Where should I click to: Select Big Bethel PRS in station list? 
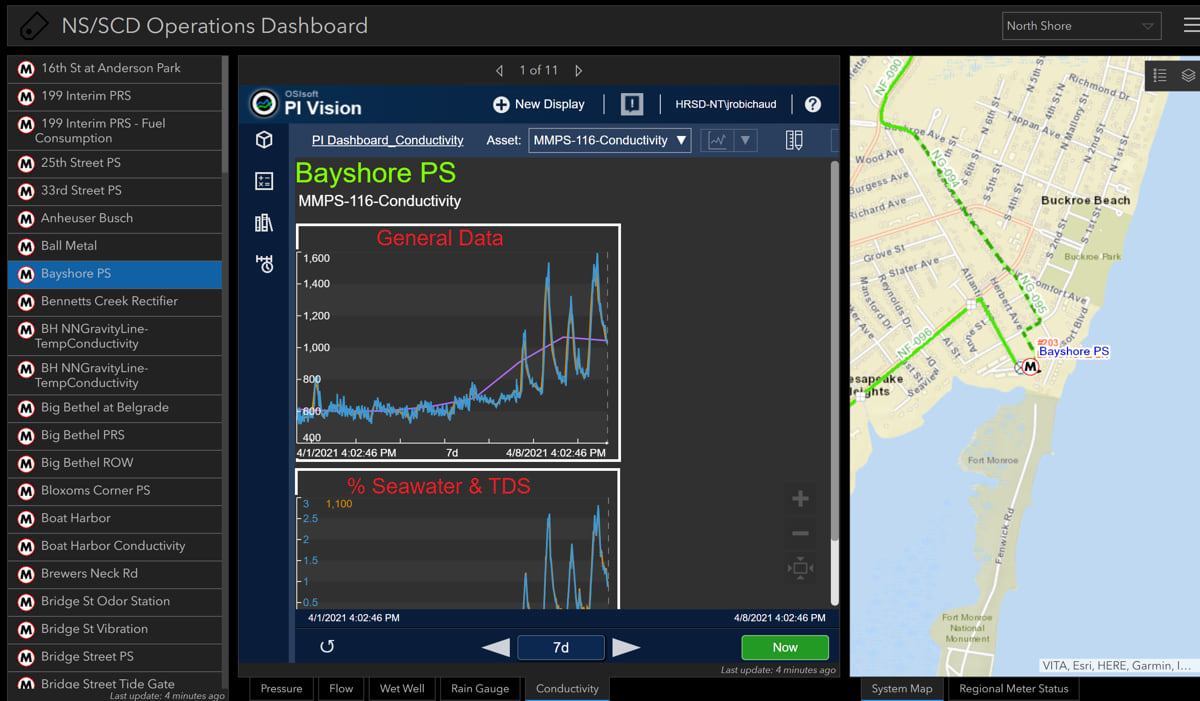click(115, 436)
